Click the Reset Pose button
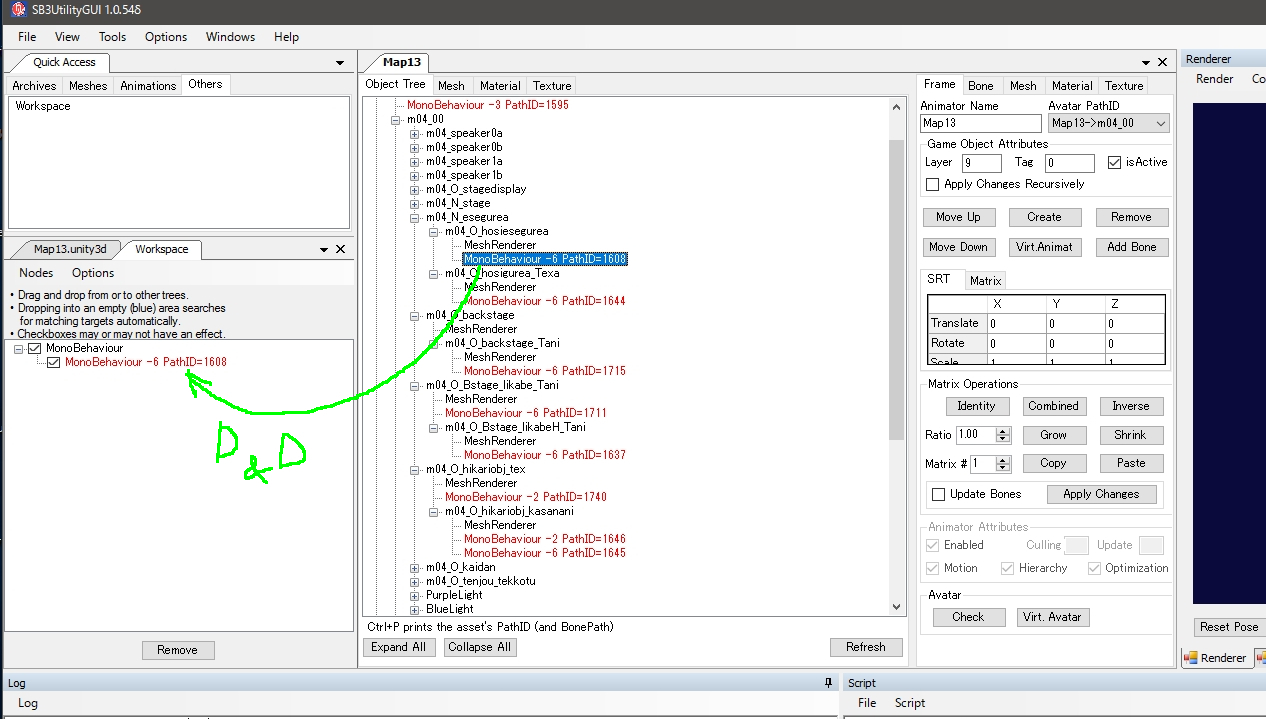Viewport: 1266px width, 719px height. point(1229,627)
